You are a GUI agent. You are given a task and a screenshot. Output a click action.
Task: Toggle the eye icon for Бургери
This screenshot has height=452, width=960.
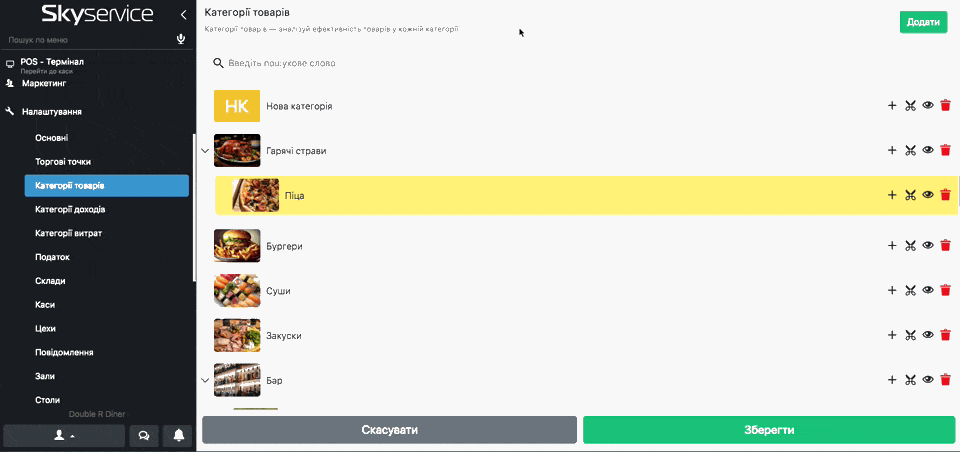pyautogui.click(x=928, y=245)
